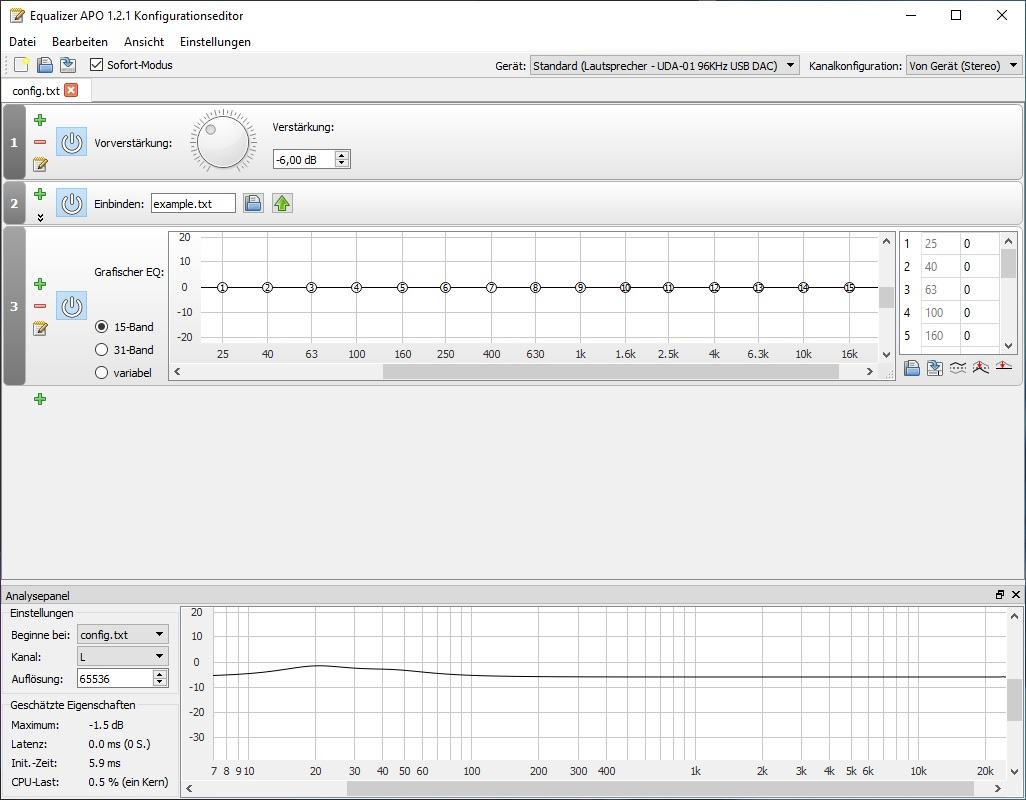
Task: Select the config.txt tab
Action: (x=36, y=91)
